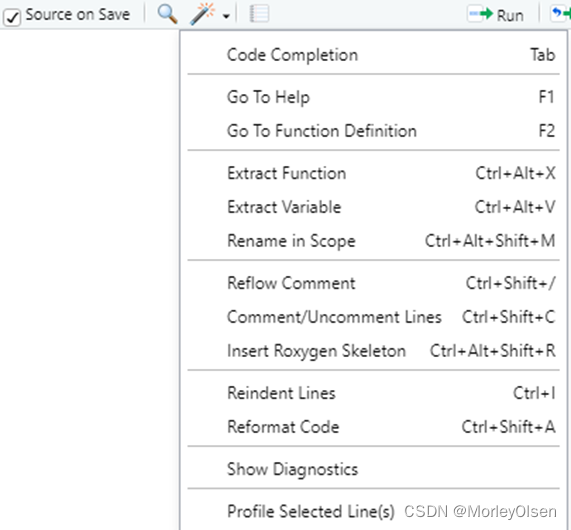This screenshot has width=571, height=530.
Task: Select Code Completion from the menu
Action: [374, 55]
